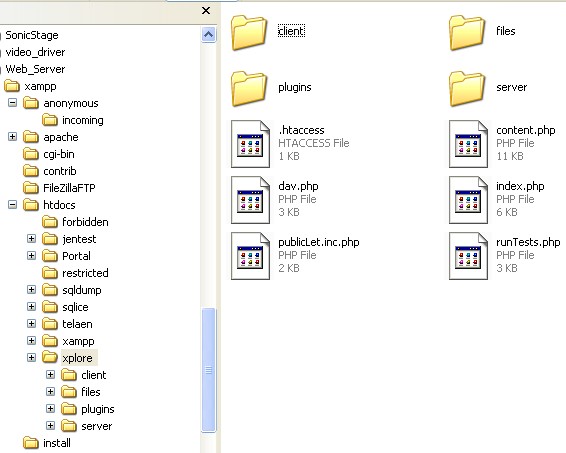The image size is (566, 453).
Task: Click the cgi-bin folder icon in tree
Action: coord(31,154)
